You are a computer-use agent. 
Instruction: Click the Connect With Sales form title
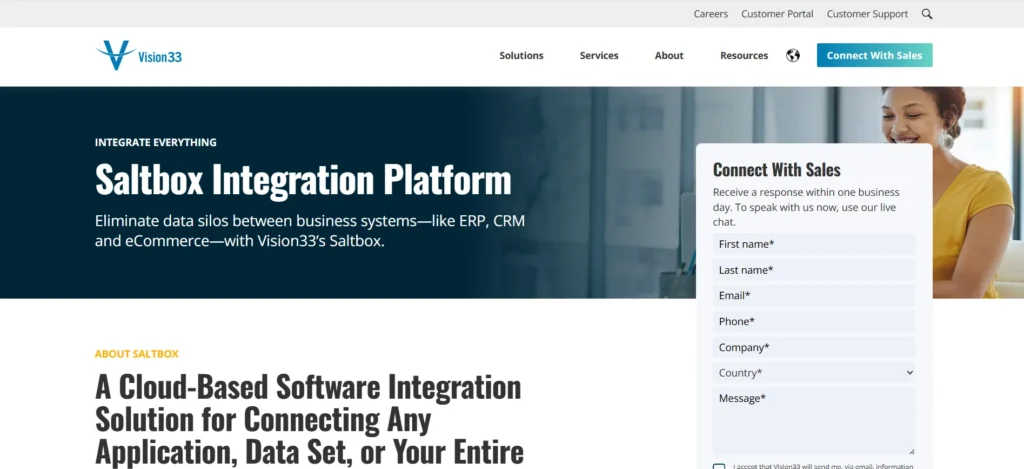[x=776, y=170]
